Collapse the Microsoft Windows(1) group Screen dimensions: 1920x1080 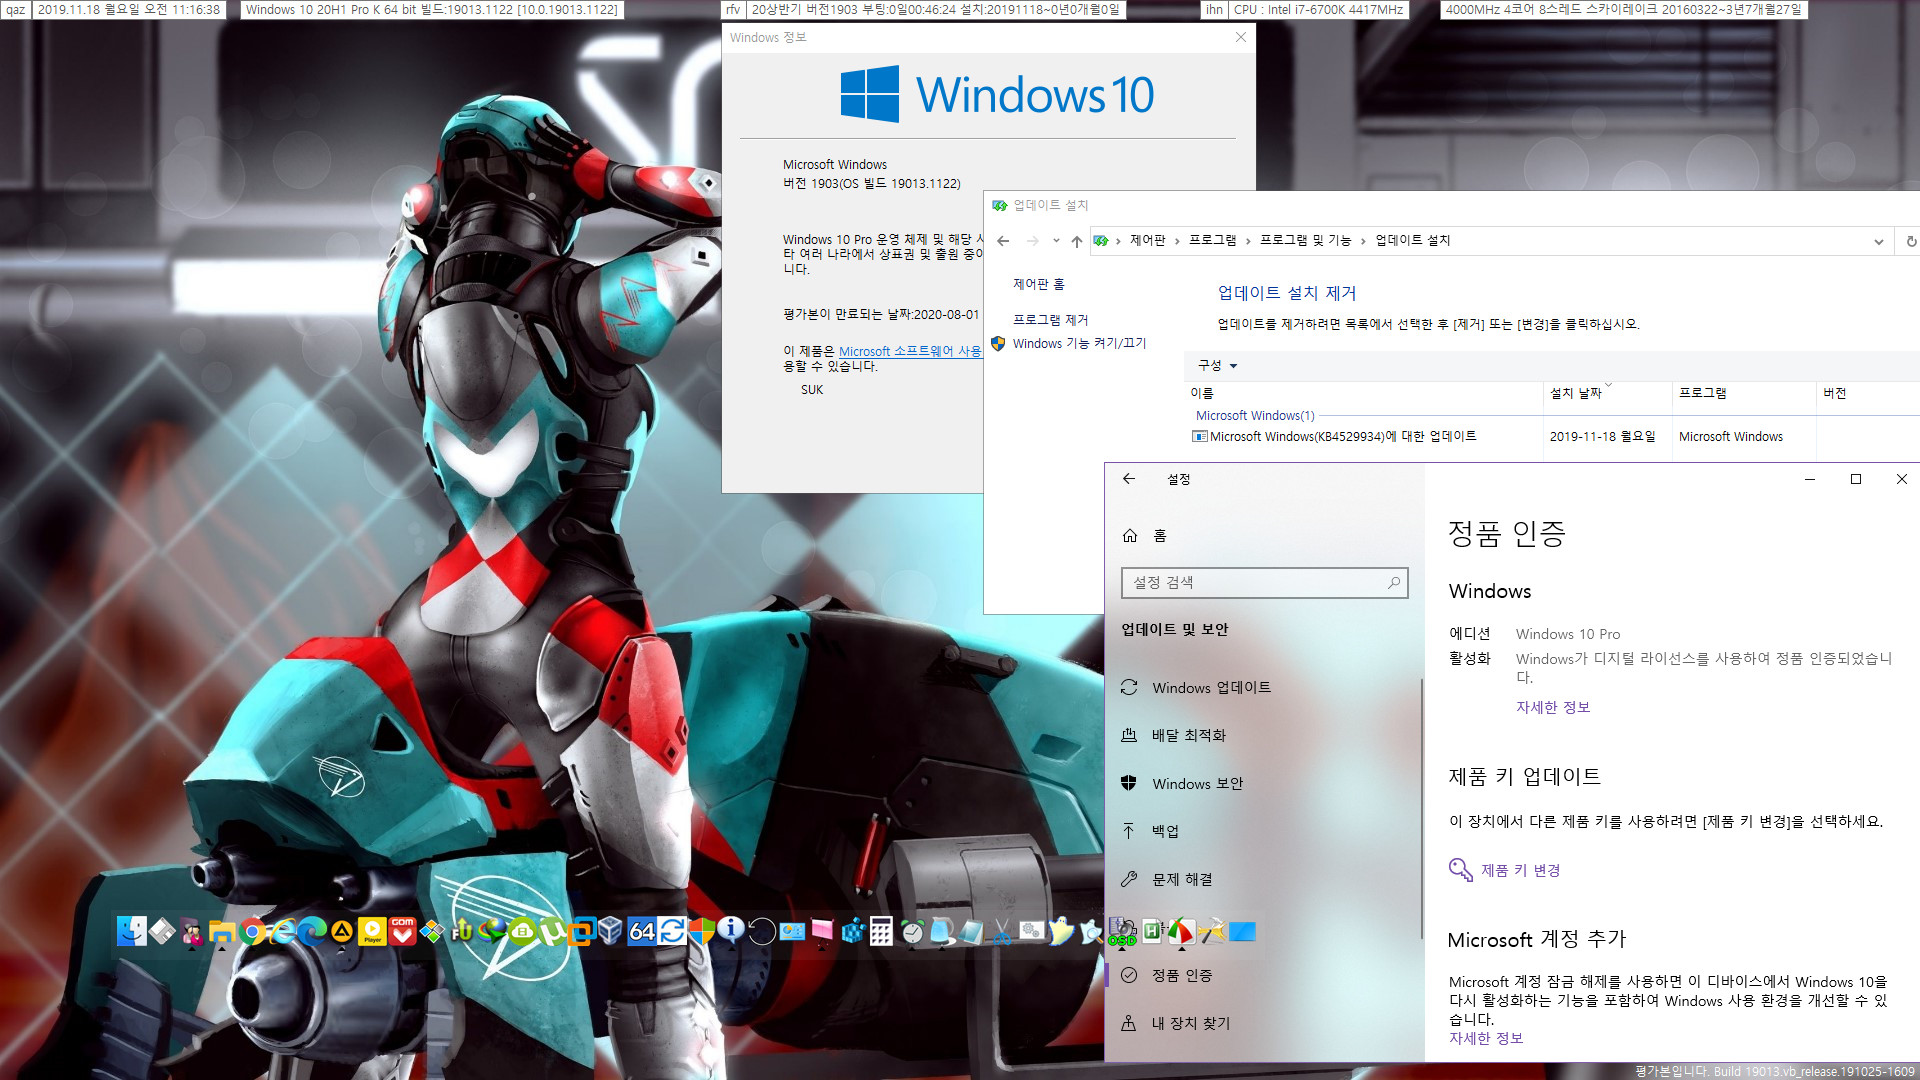(x=1255, y=415)
